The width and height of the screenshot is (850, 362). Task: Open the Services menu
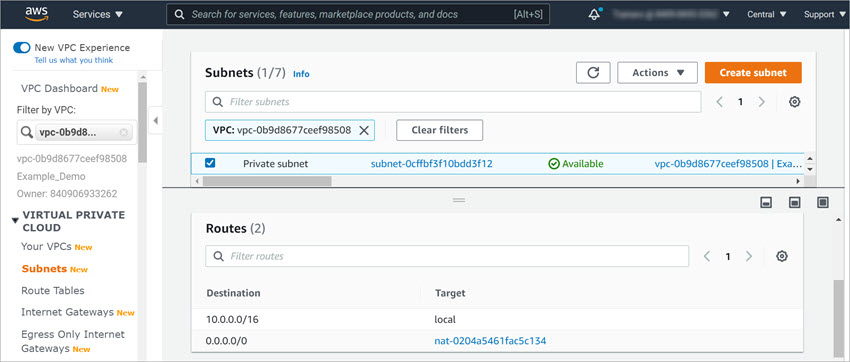point(98,14)
